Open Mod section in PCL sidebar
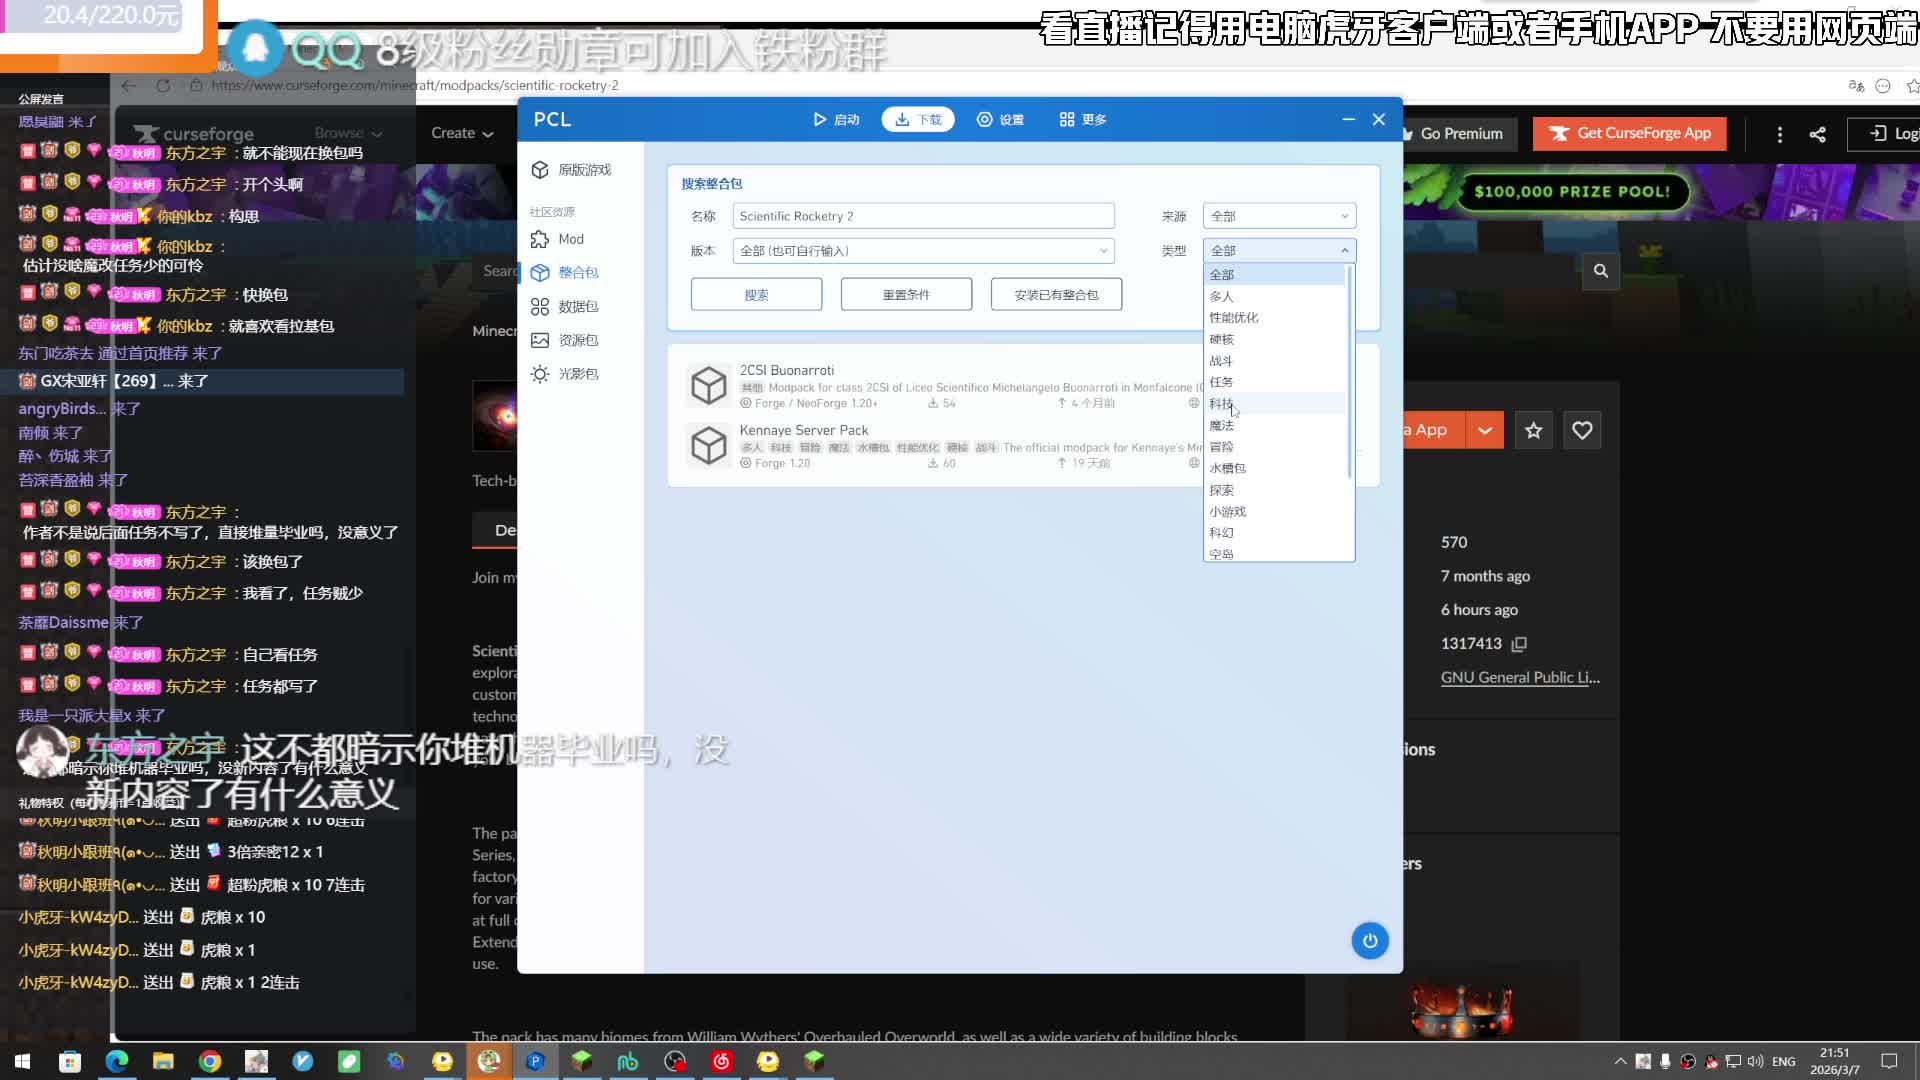Image resolution: width=1920 pixels, height=1080 pixels. pos(570,239)
